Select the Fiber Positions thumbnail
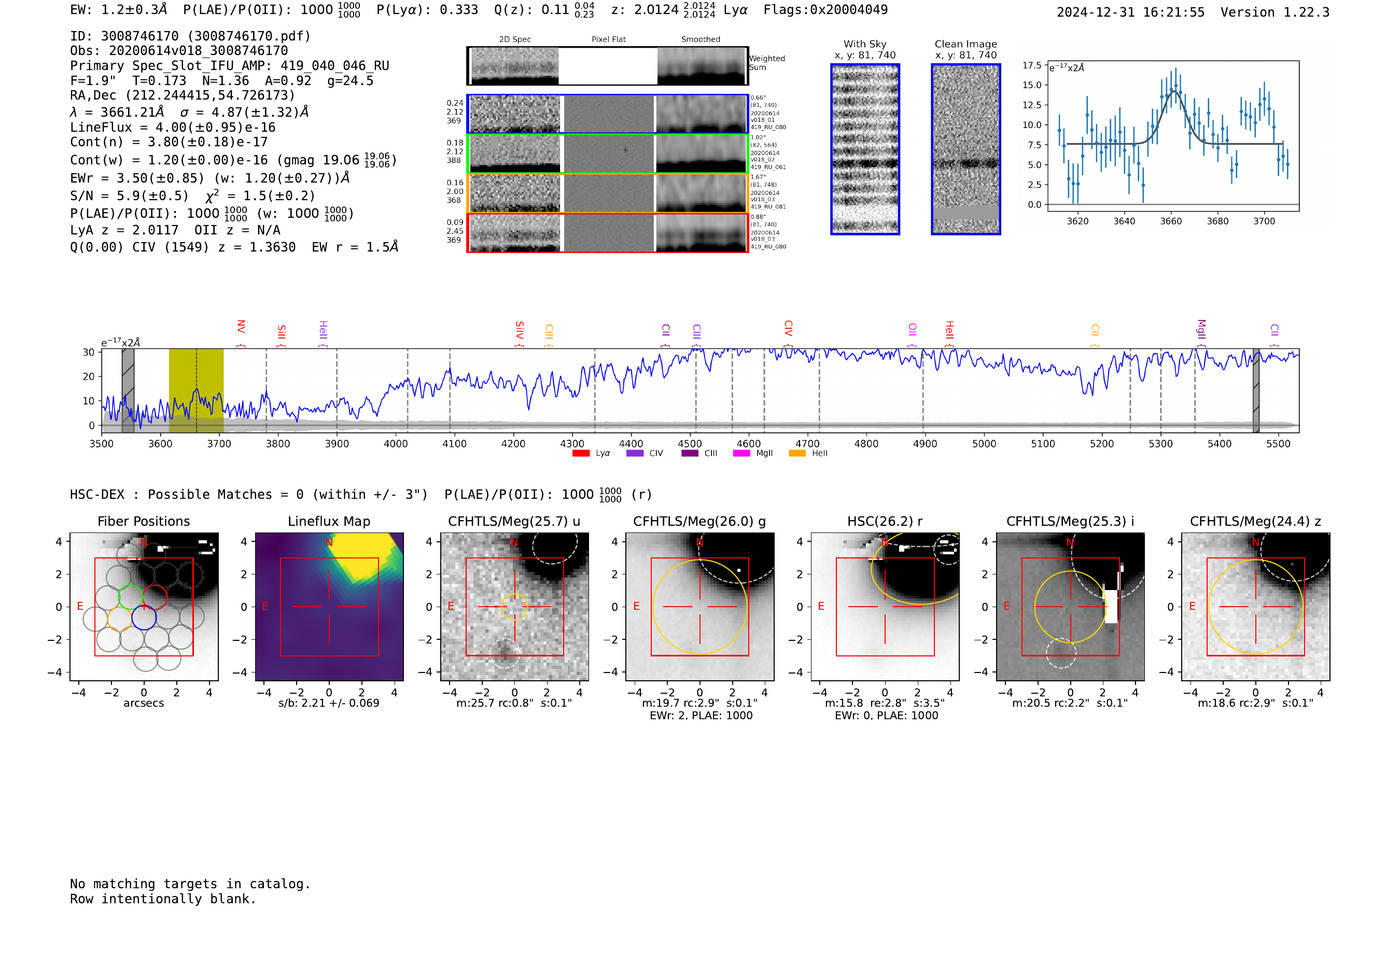 tap(144, 606)
